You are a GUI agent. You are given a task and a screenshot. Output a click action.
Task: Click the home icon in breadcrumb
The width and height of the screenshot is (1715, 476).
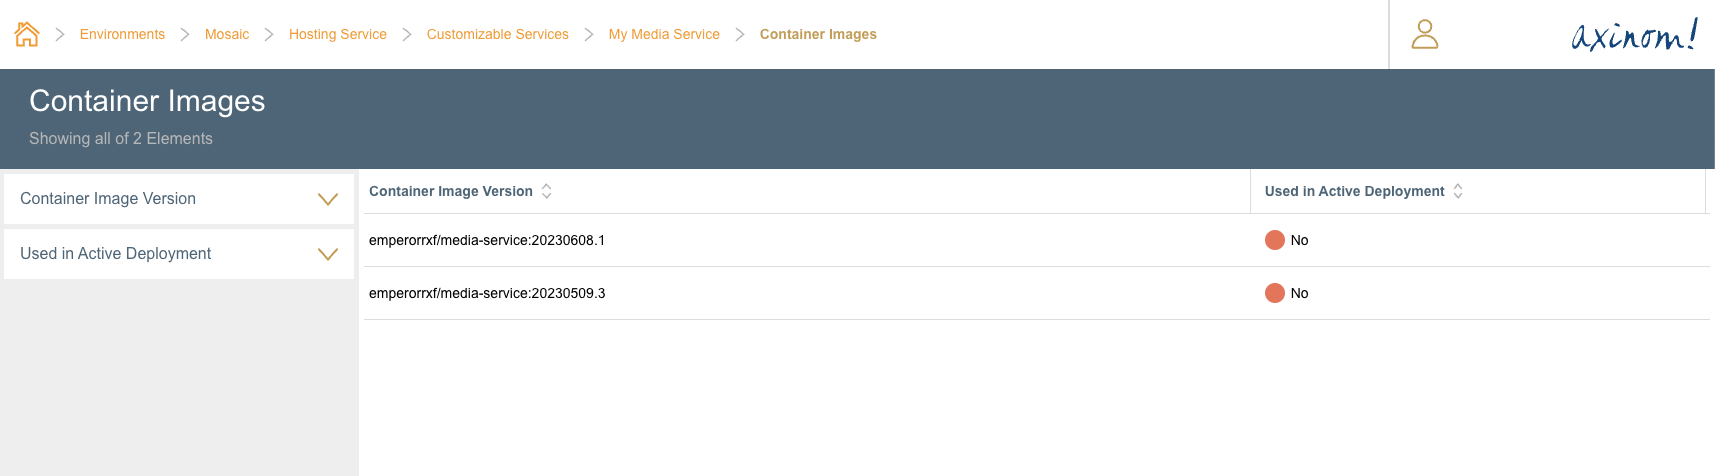tap(27, 34)
